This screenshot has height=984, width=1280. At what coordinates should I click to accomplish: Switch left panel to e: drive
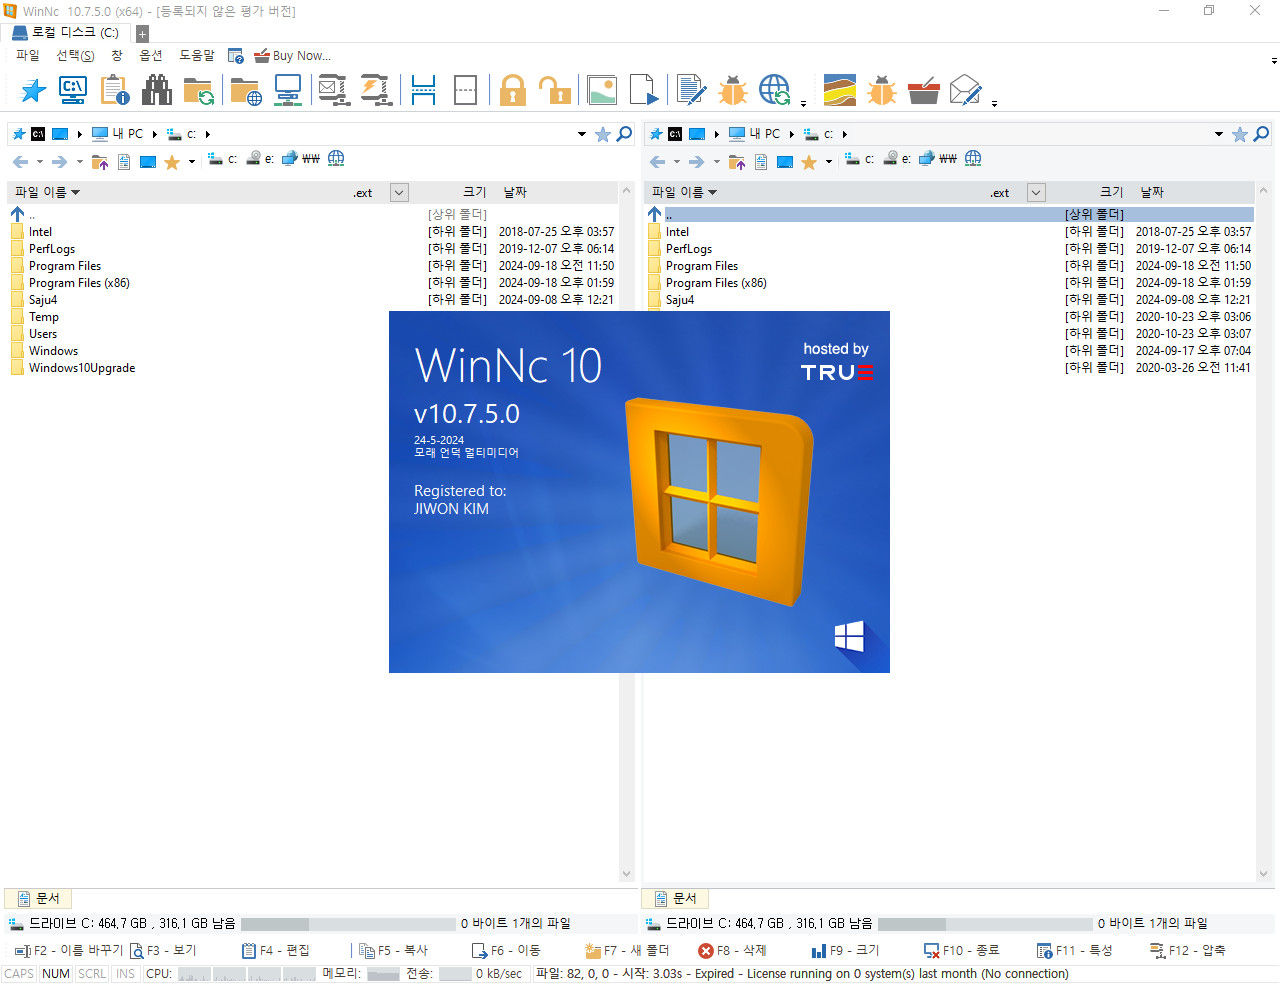click(x=261, y=159)
